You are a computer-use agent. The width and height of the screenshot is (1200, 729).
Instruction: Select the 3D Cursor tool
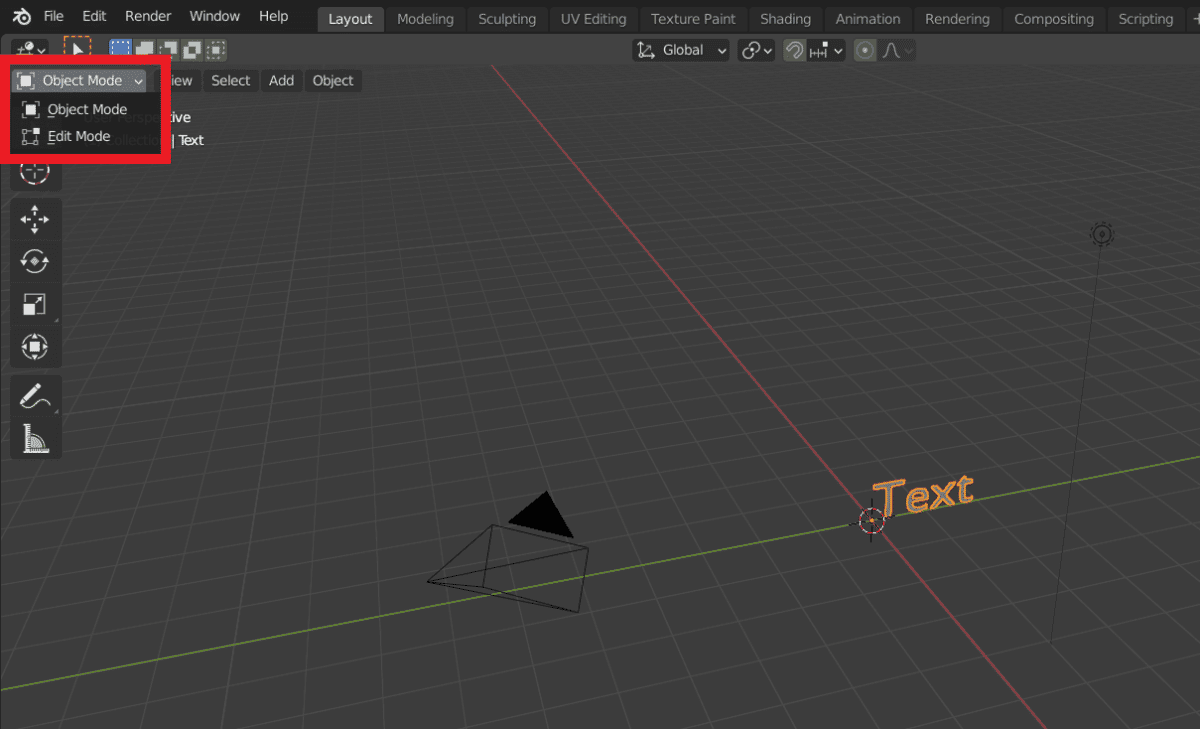[x=35, y=172]
